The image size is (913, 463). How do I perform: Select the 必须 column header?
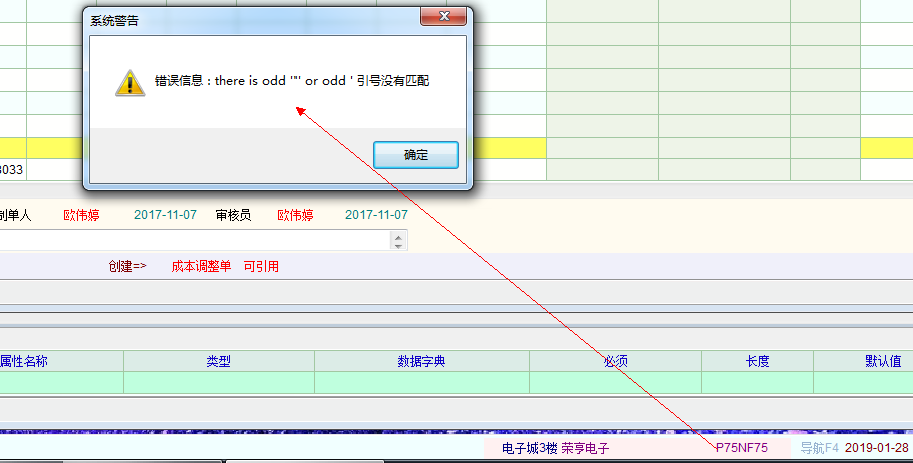point(615,361)
